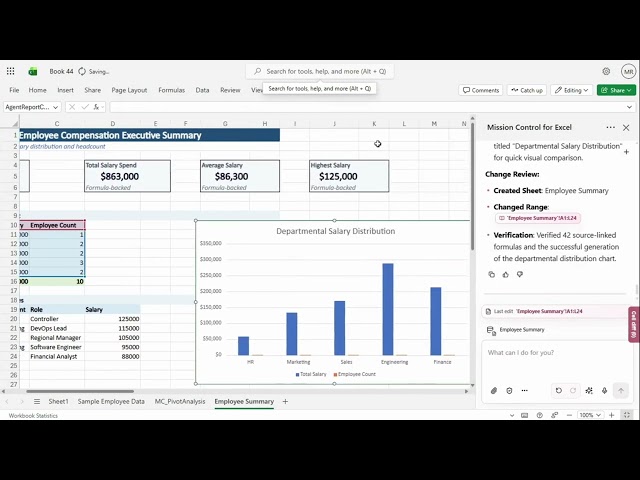640x480 pixels.
Task: Open the shield permissions icon in the prompt box
Action: [509, 391]
